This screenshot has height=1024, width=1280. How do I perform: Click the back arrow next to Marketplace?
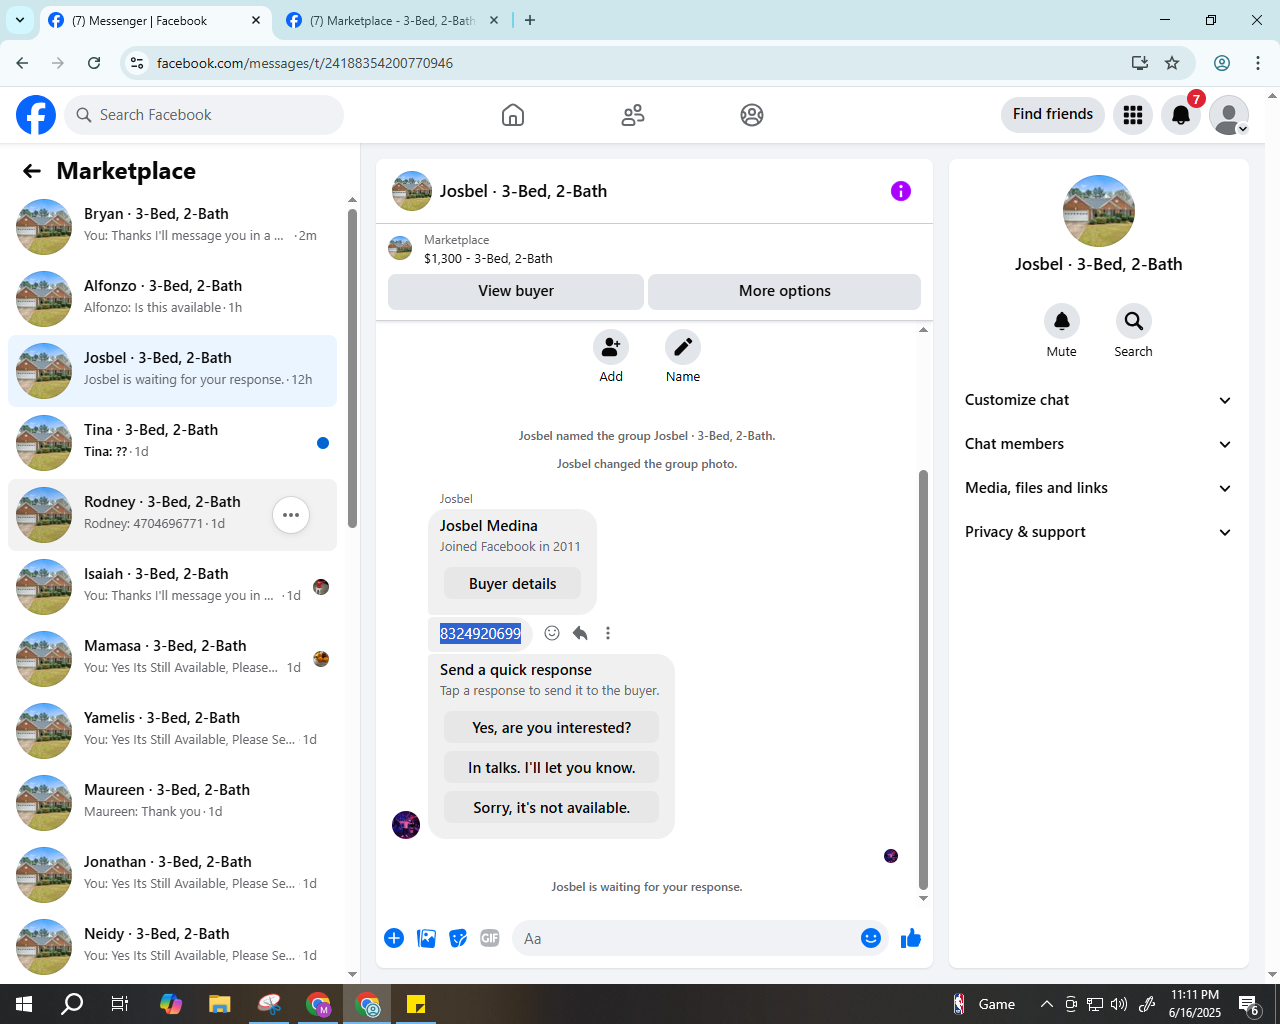pos(32,171)
